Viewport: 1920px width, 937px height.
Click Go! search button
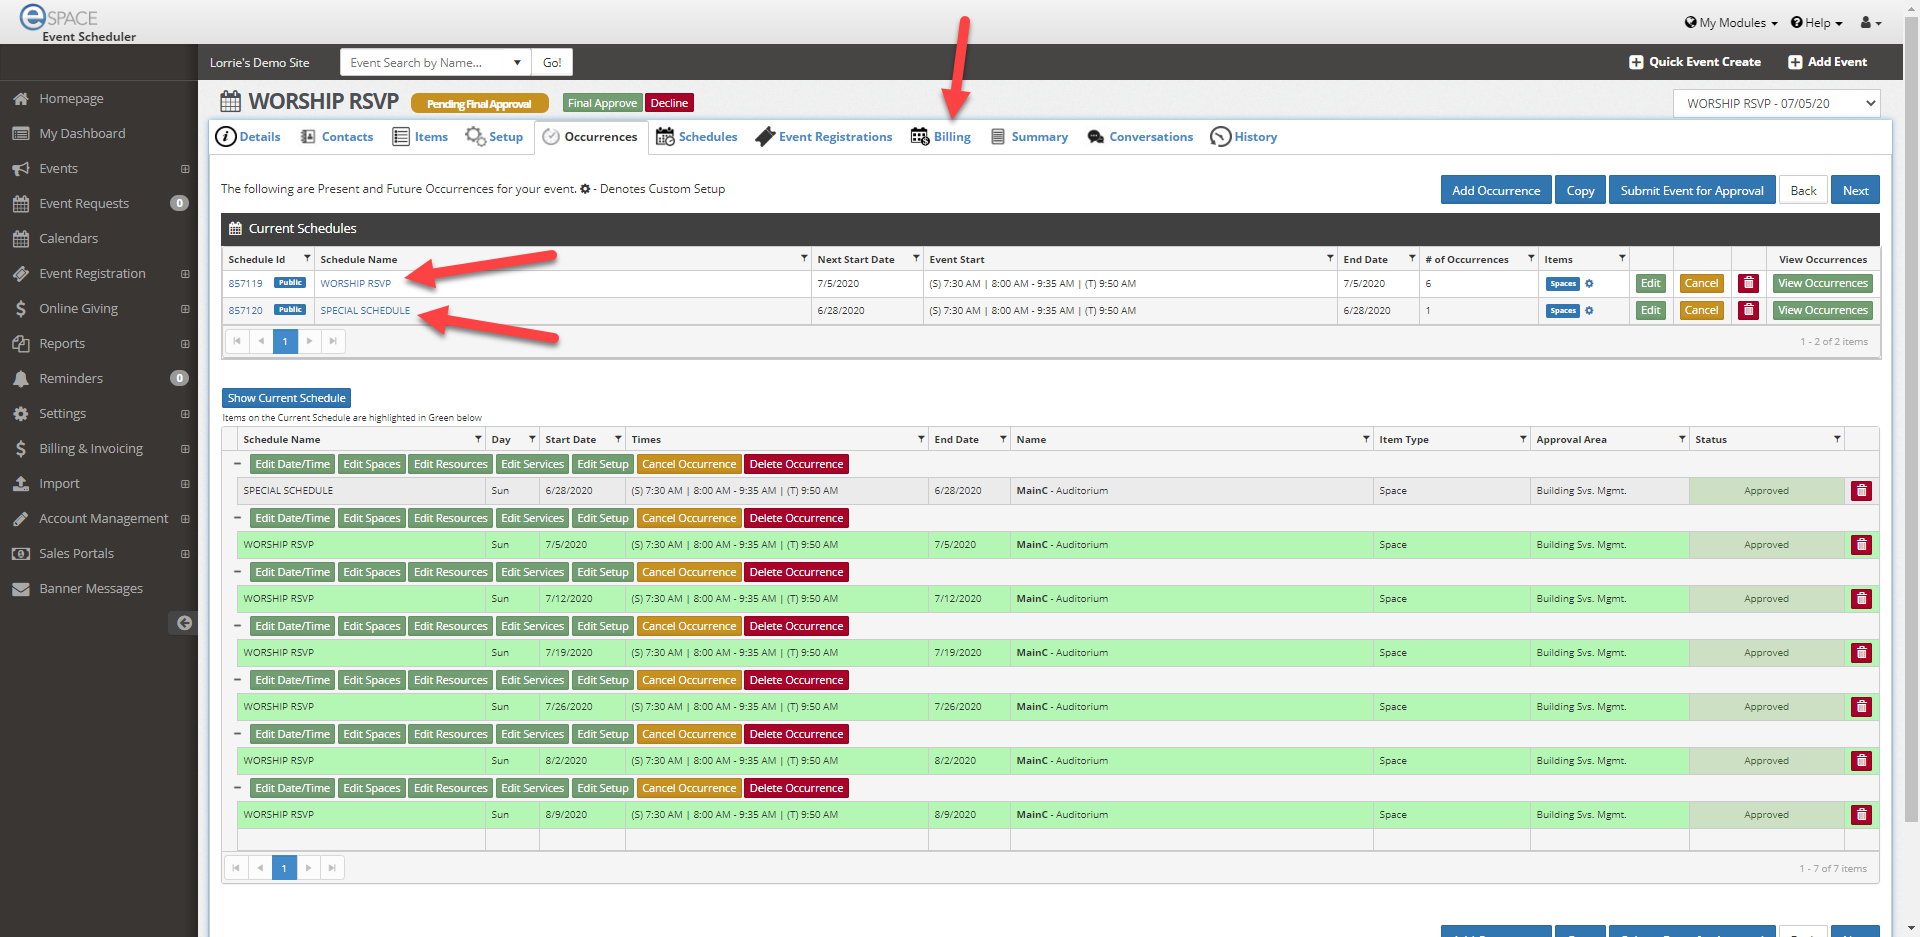pos(552,62)
